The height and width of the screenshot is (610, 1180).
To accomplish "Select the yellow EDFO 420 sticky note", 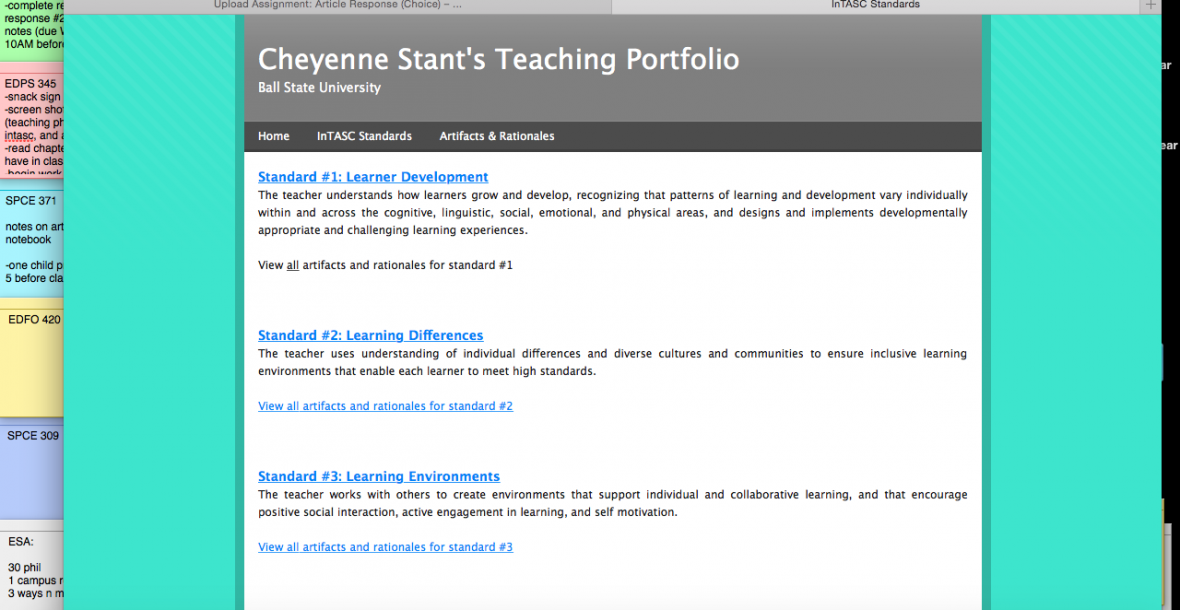I will [x=32, y=360].
